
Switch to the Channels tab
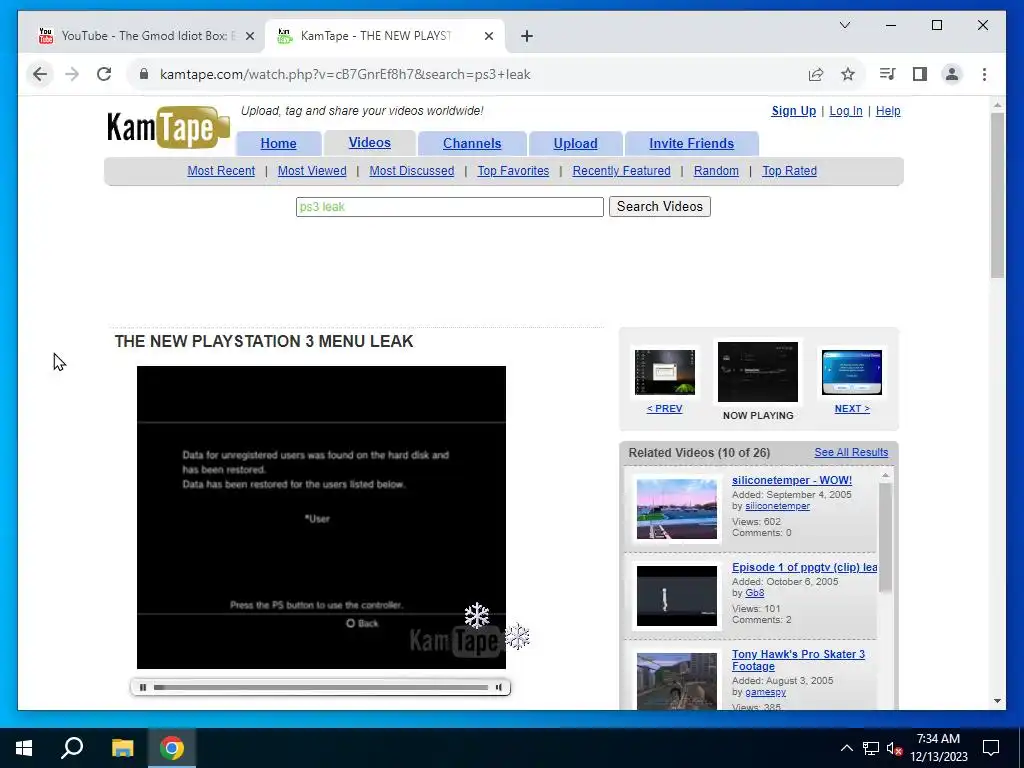(472, 144)
